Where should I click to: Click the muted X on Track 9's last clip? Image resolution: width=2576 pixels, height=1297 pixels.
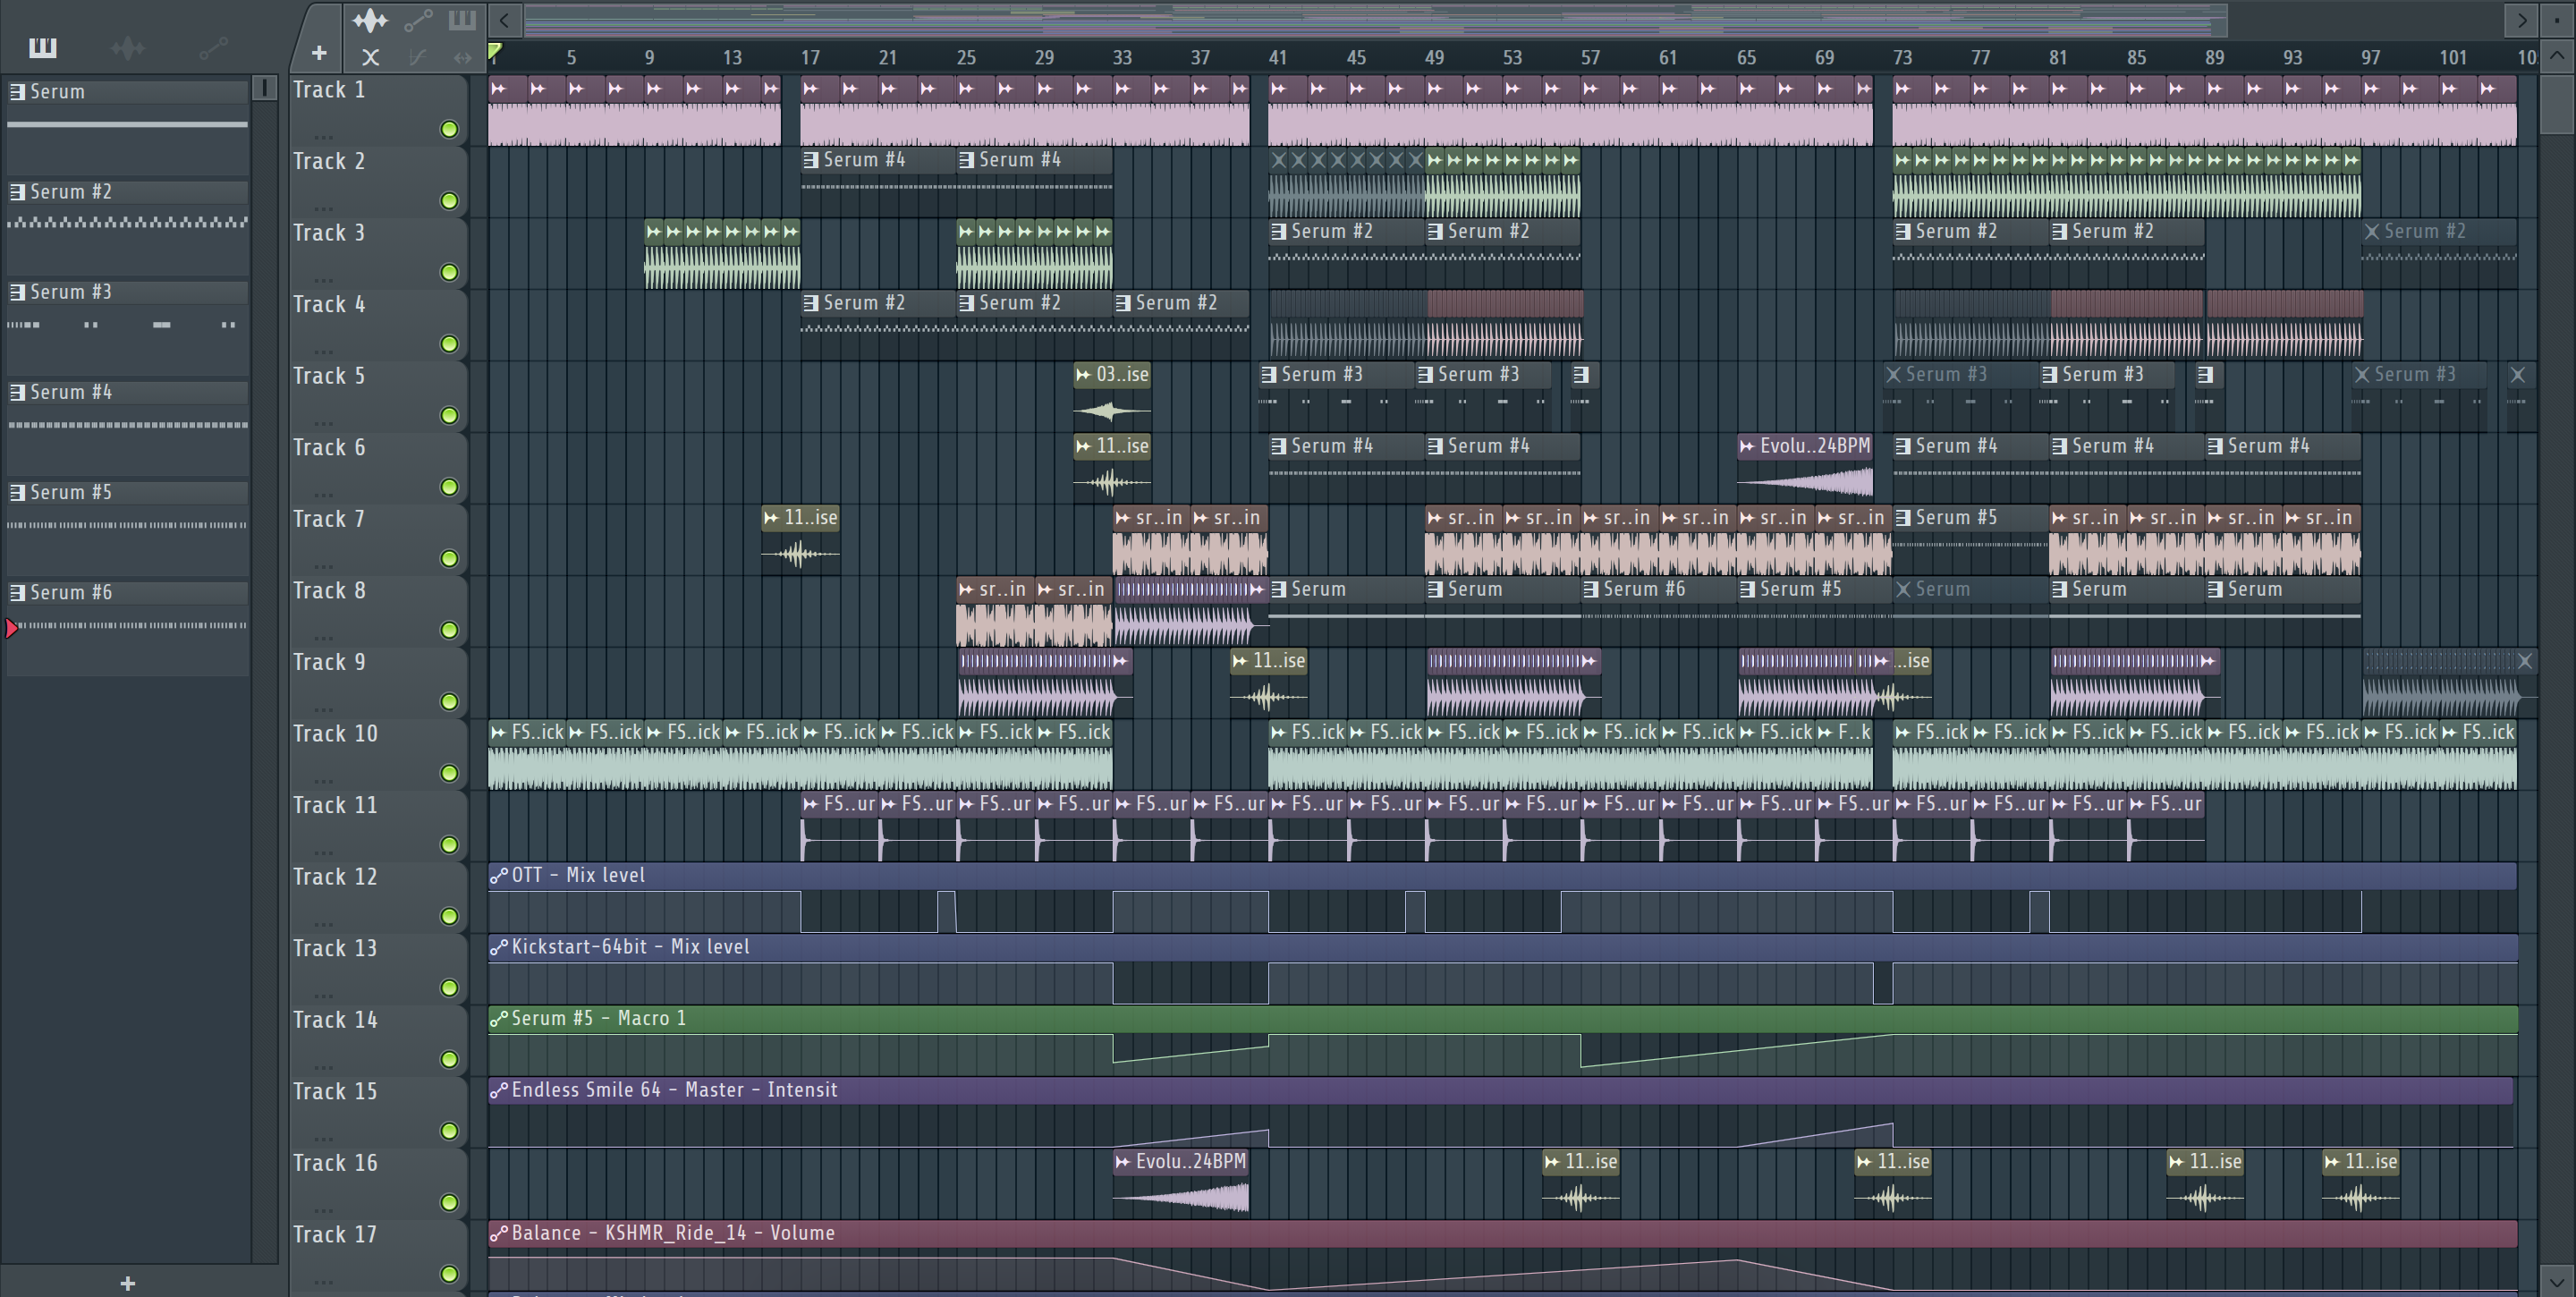(2525, 661)
